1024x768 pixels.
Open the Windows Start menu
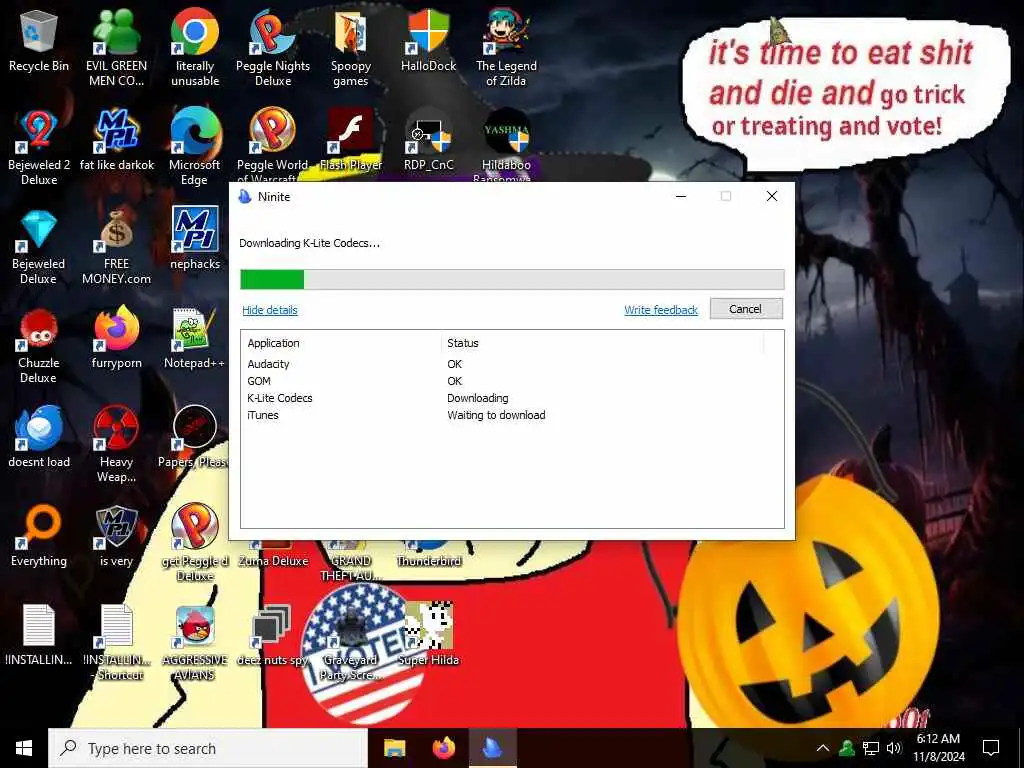(x=24, y=748)
